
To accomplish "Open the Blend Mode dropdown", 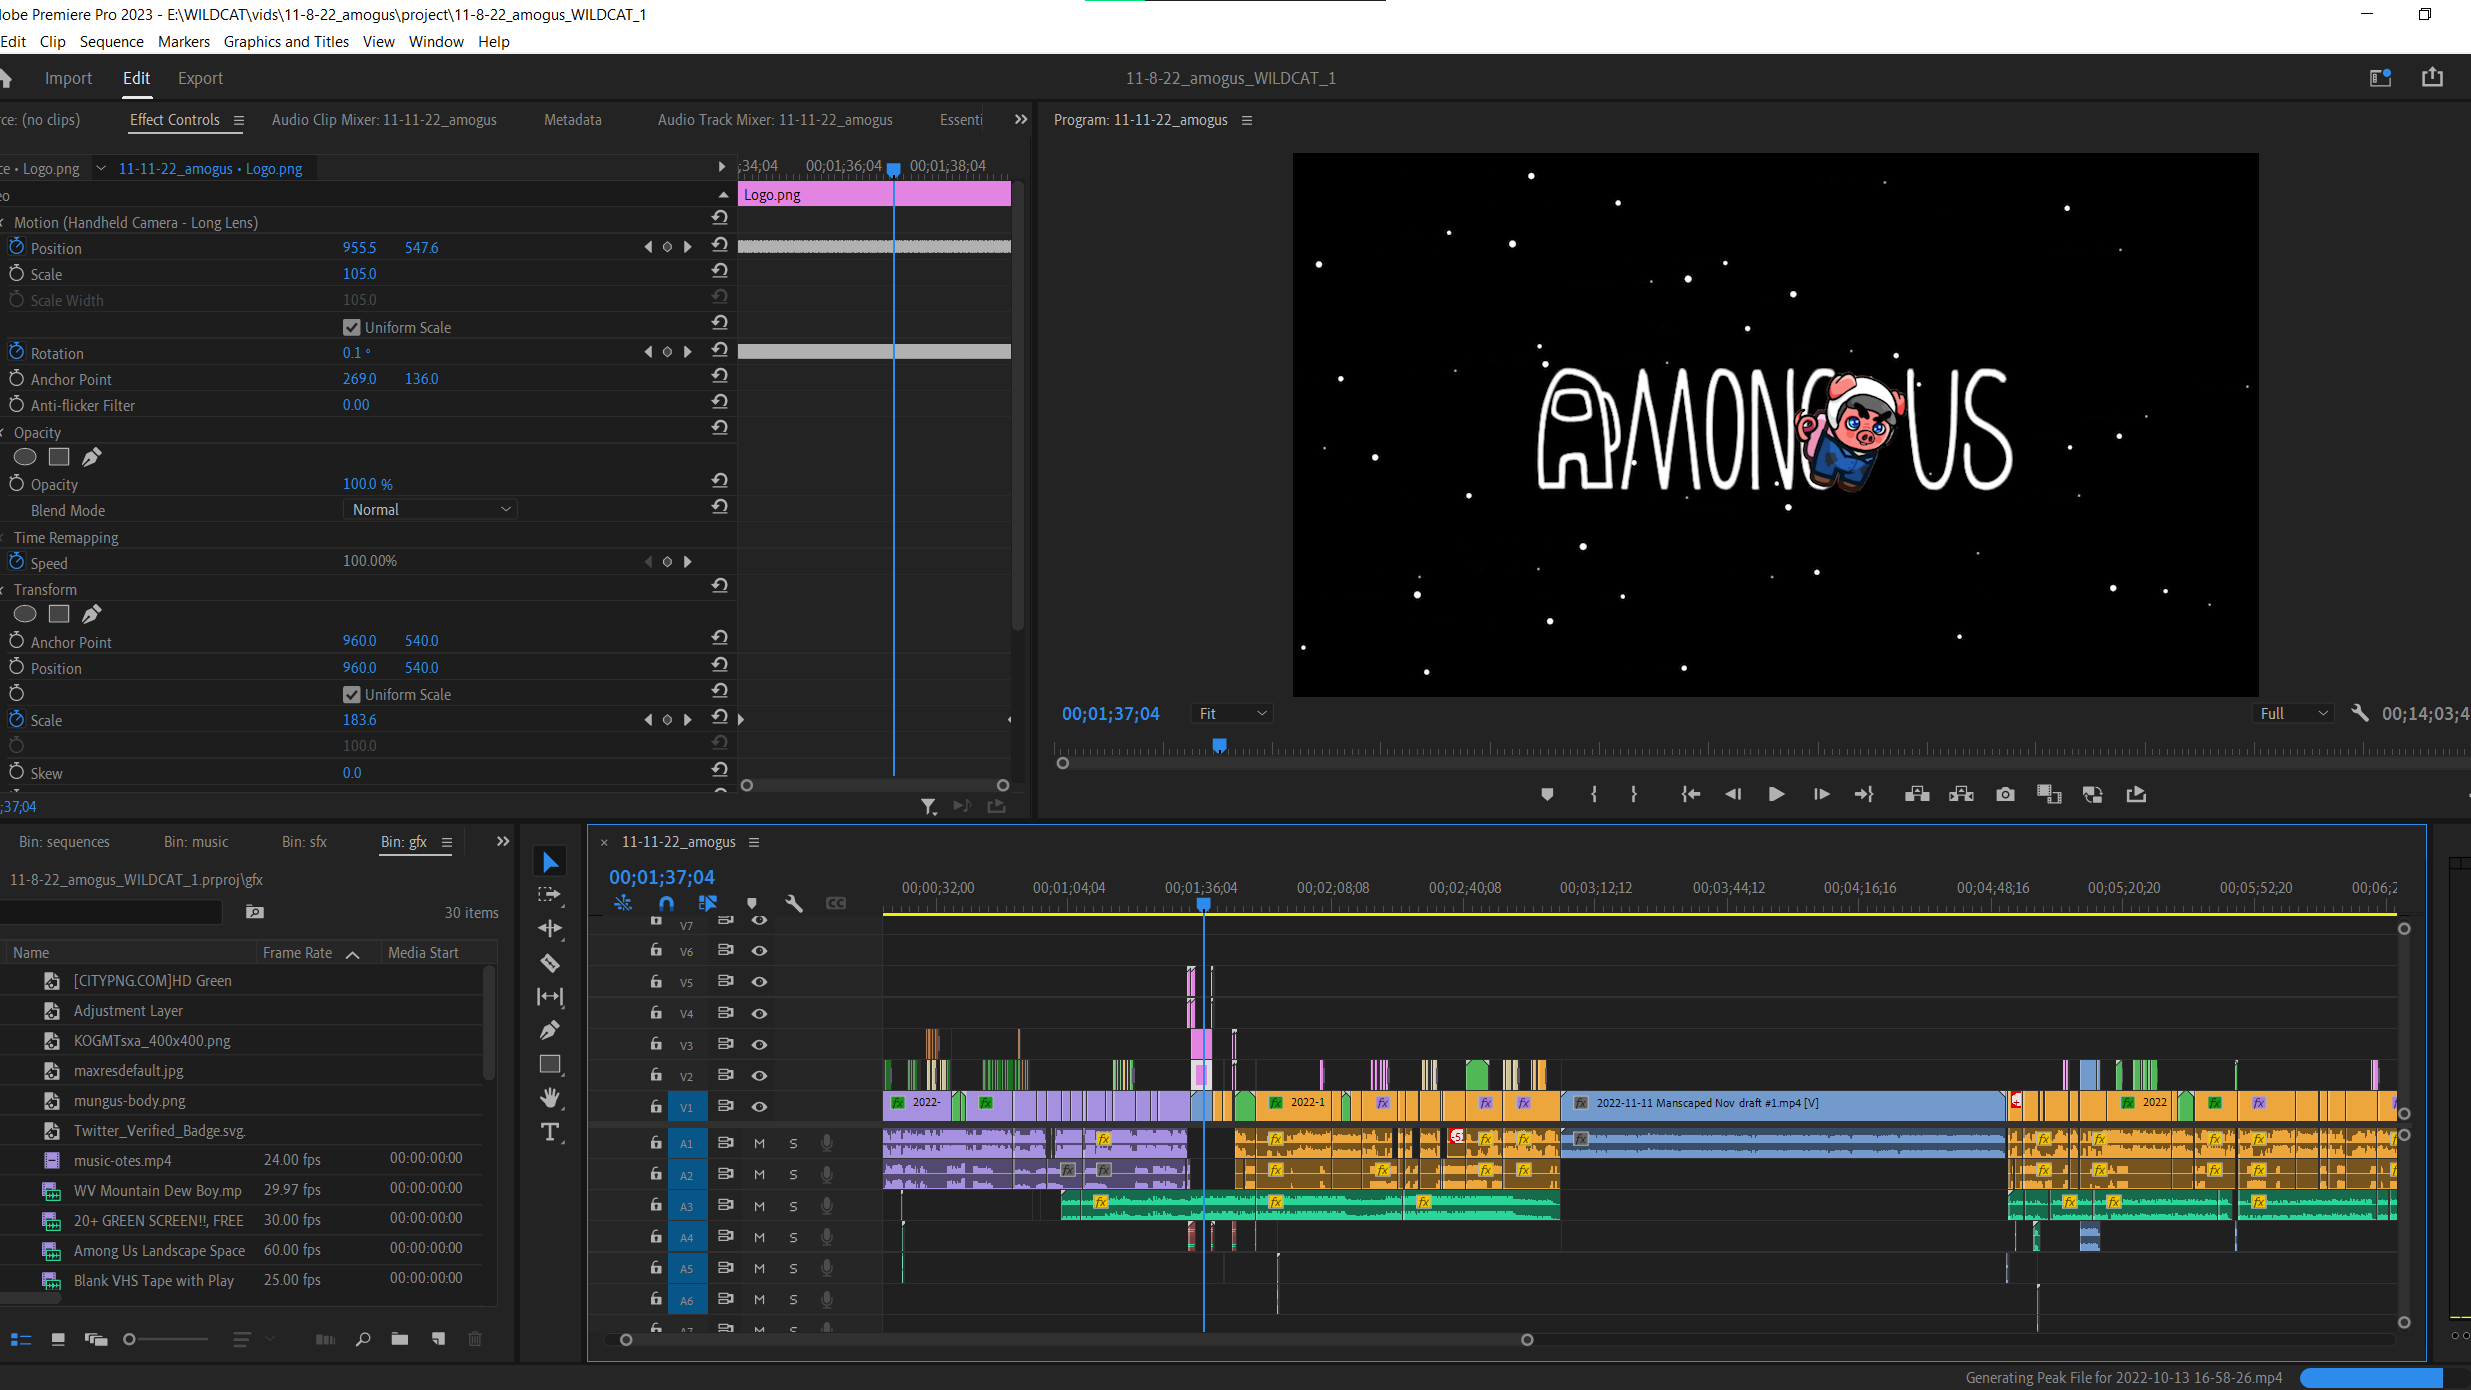I will click(x=430, y=509).
